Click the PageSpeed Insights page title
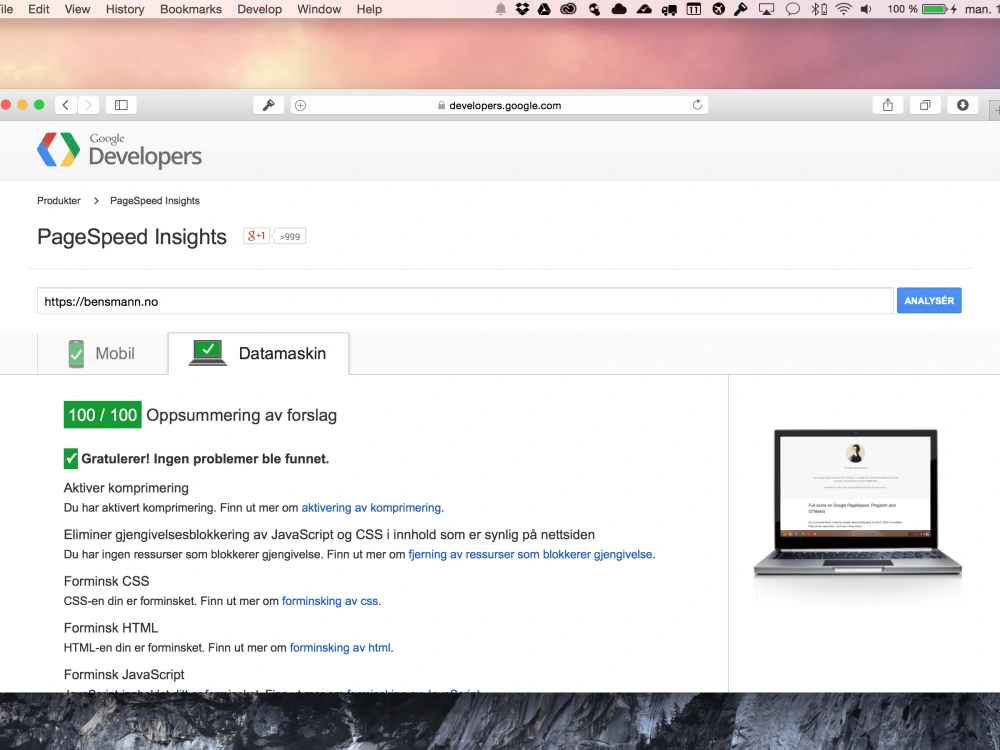This screenshot has width=1000, height=750. point(132,237)
